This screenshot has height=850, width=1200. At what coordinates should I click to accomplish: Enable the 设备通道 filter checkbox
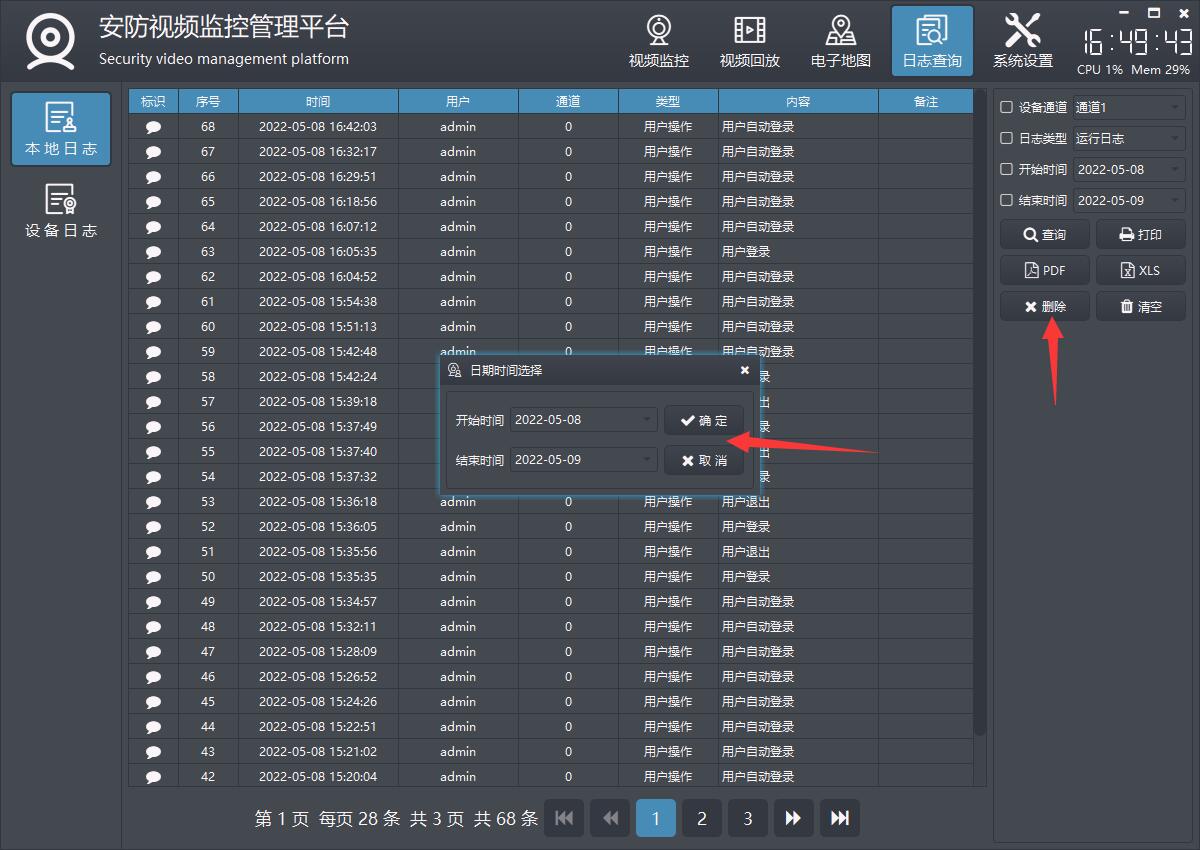(1007, 107)
